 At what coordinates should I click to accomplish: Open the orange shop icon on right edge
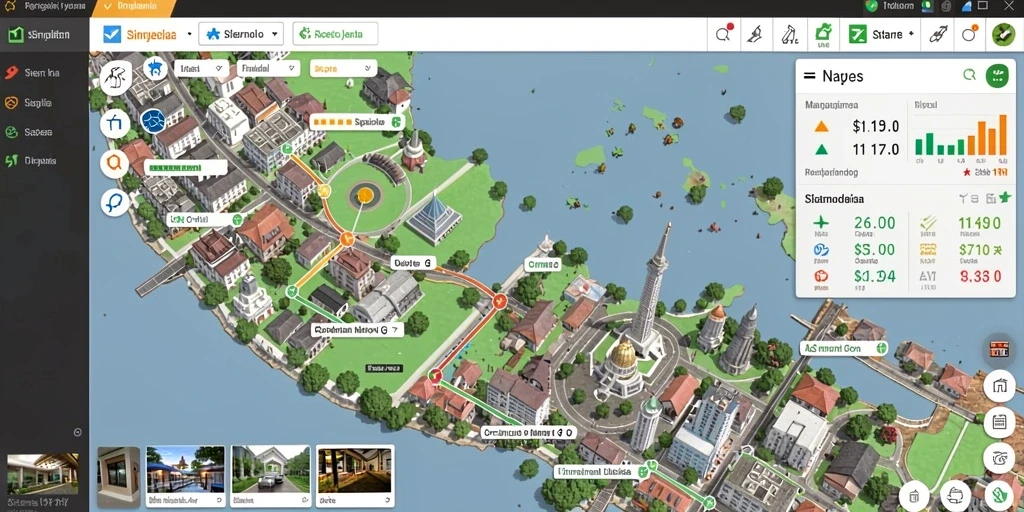[x=998, y=349]
